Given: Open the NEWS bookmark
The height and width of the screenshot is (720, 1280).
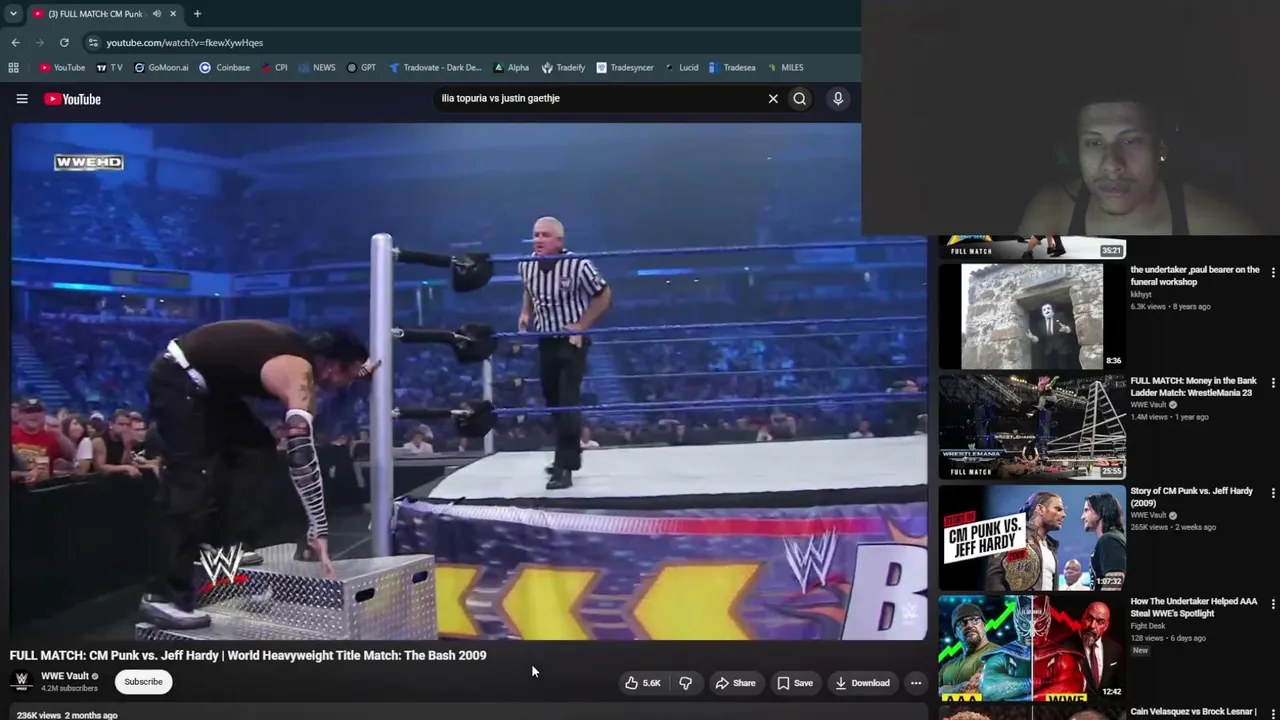Looking at the screenshot, I should 317,68.
